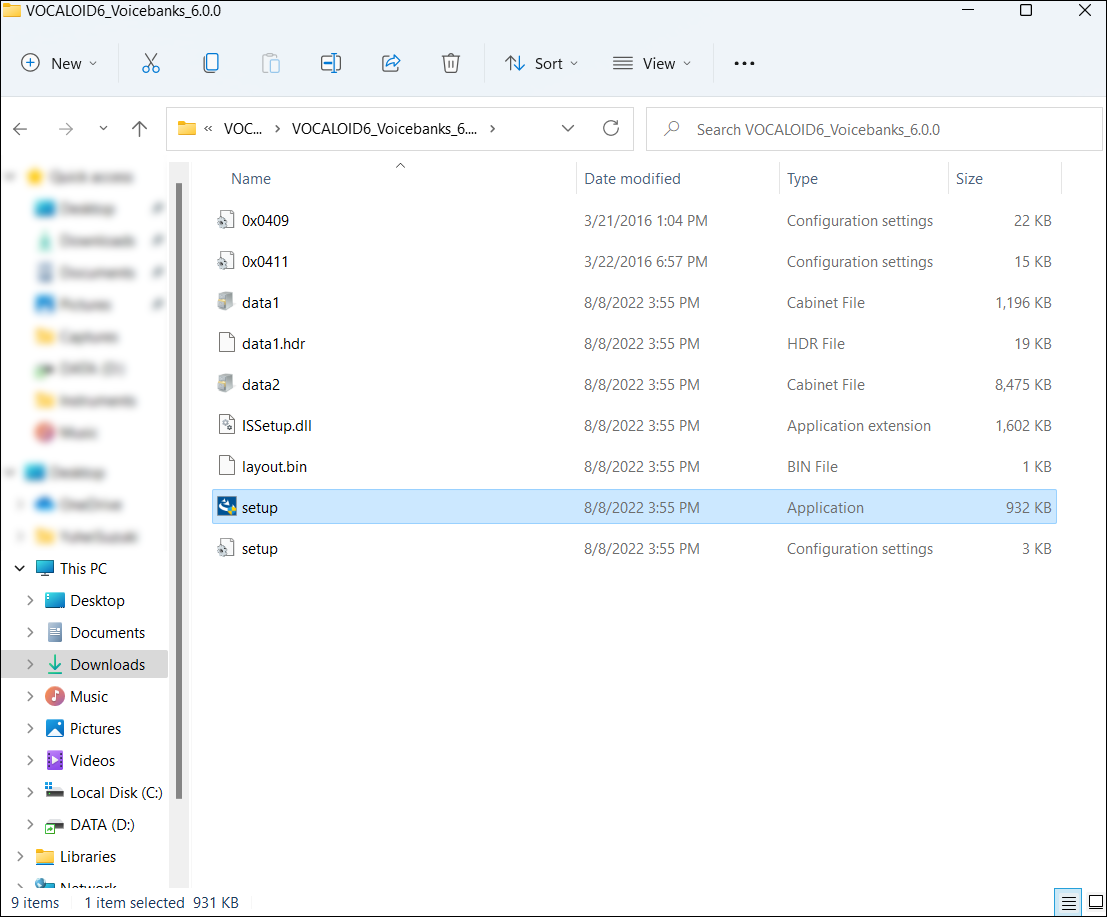Open the See more ellipsis menu
Viewport: 1107px width, 917px height.
click(744, 63)
